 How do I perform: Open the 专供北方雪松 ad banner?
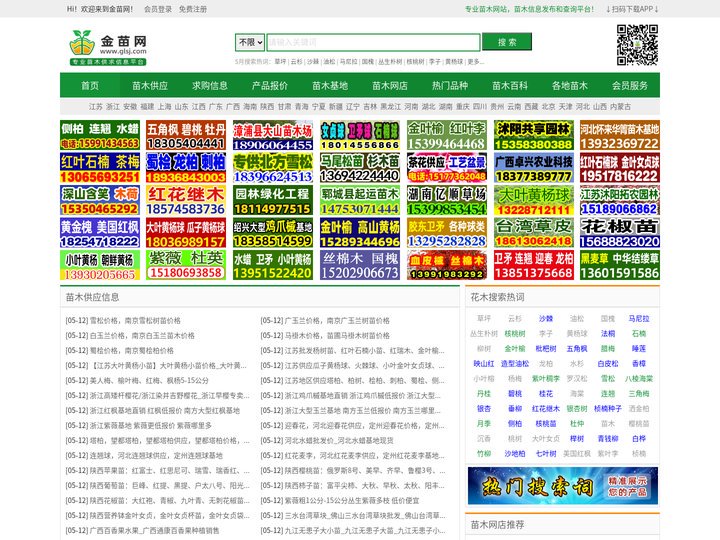click(x=273, y=168)
